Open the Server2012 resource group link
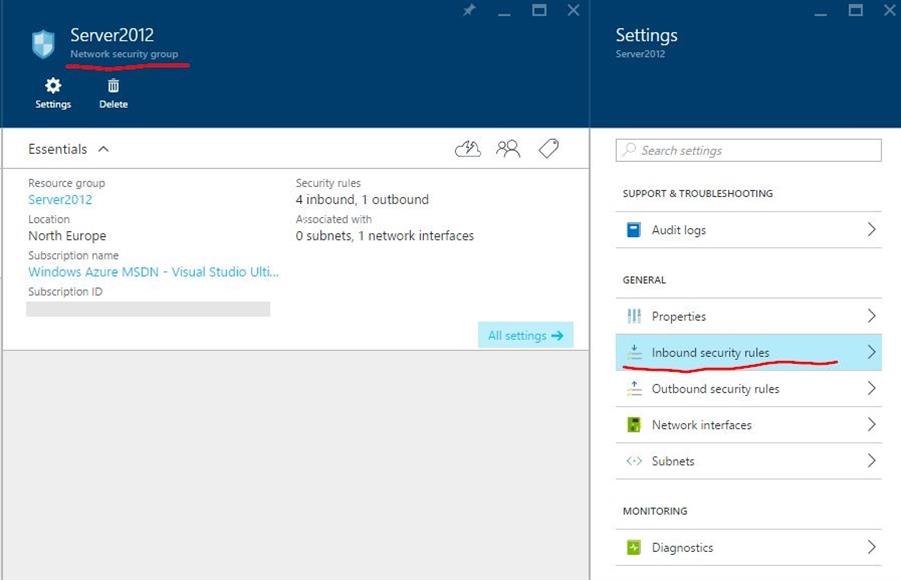This screenshot has width=901, height=580. coord(60,200)
